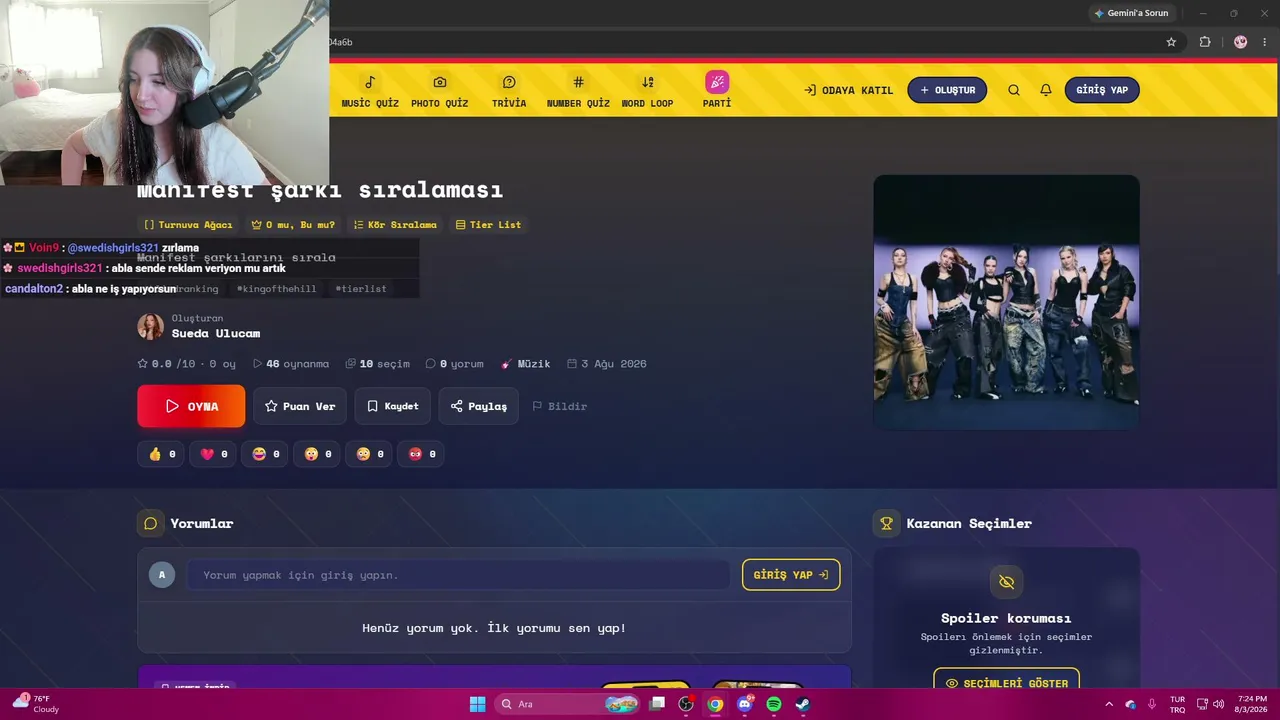Open the volume tray icon

pyautogui.click(x=1218, y=704)
